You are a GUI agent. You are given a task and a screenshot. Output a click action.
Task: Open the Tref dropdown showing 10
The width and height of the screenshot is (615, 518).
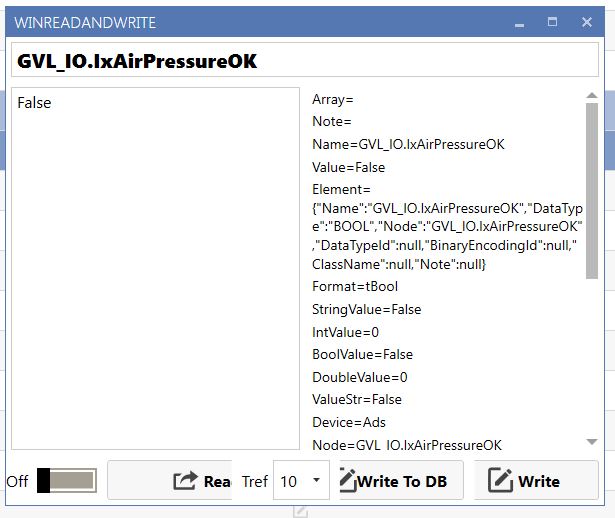point(301,481)
